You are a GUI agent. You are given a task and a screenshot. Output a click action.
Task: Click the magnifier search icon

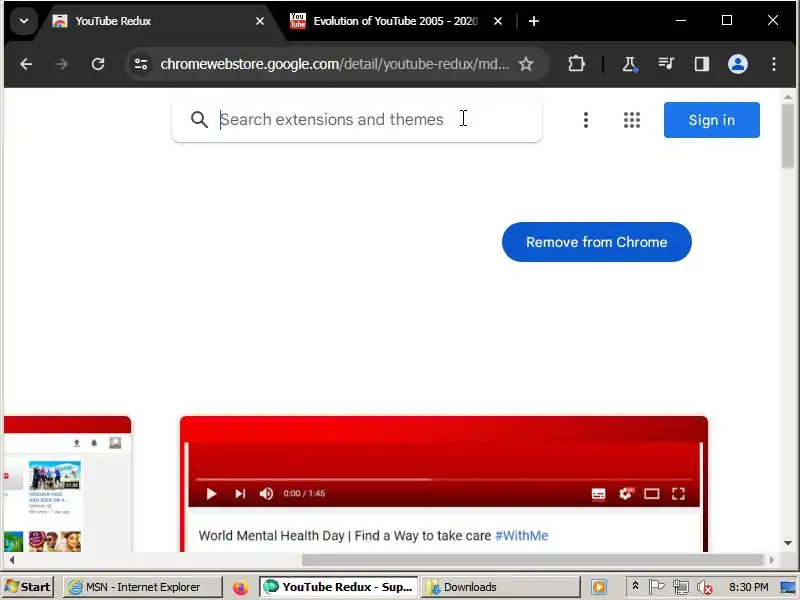click(x=199, y=120)
